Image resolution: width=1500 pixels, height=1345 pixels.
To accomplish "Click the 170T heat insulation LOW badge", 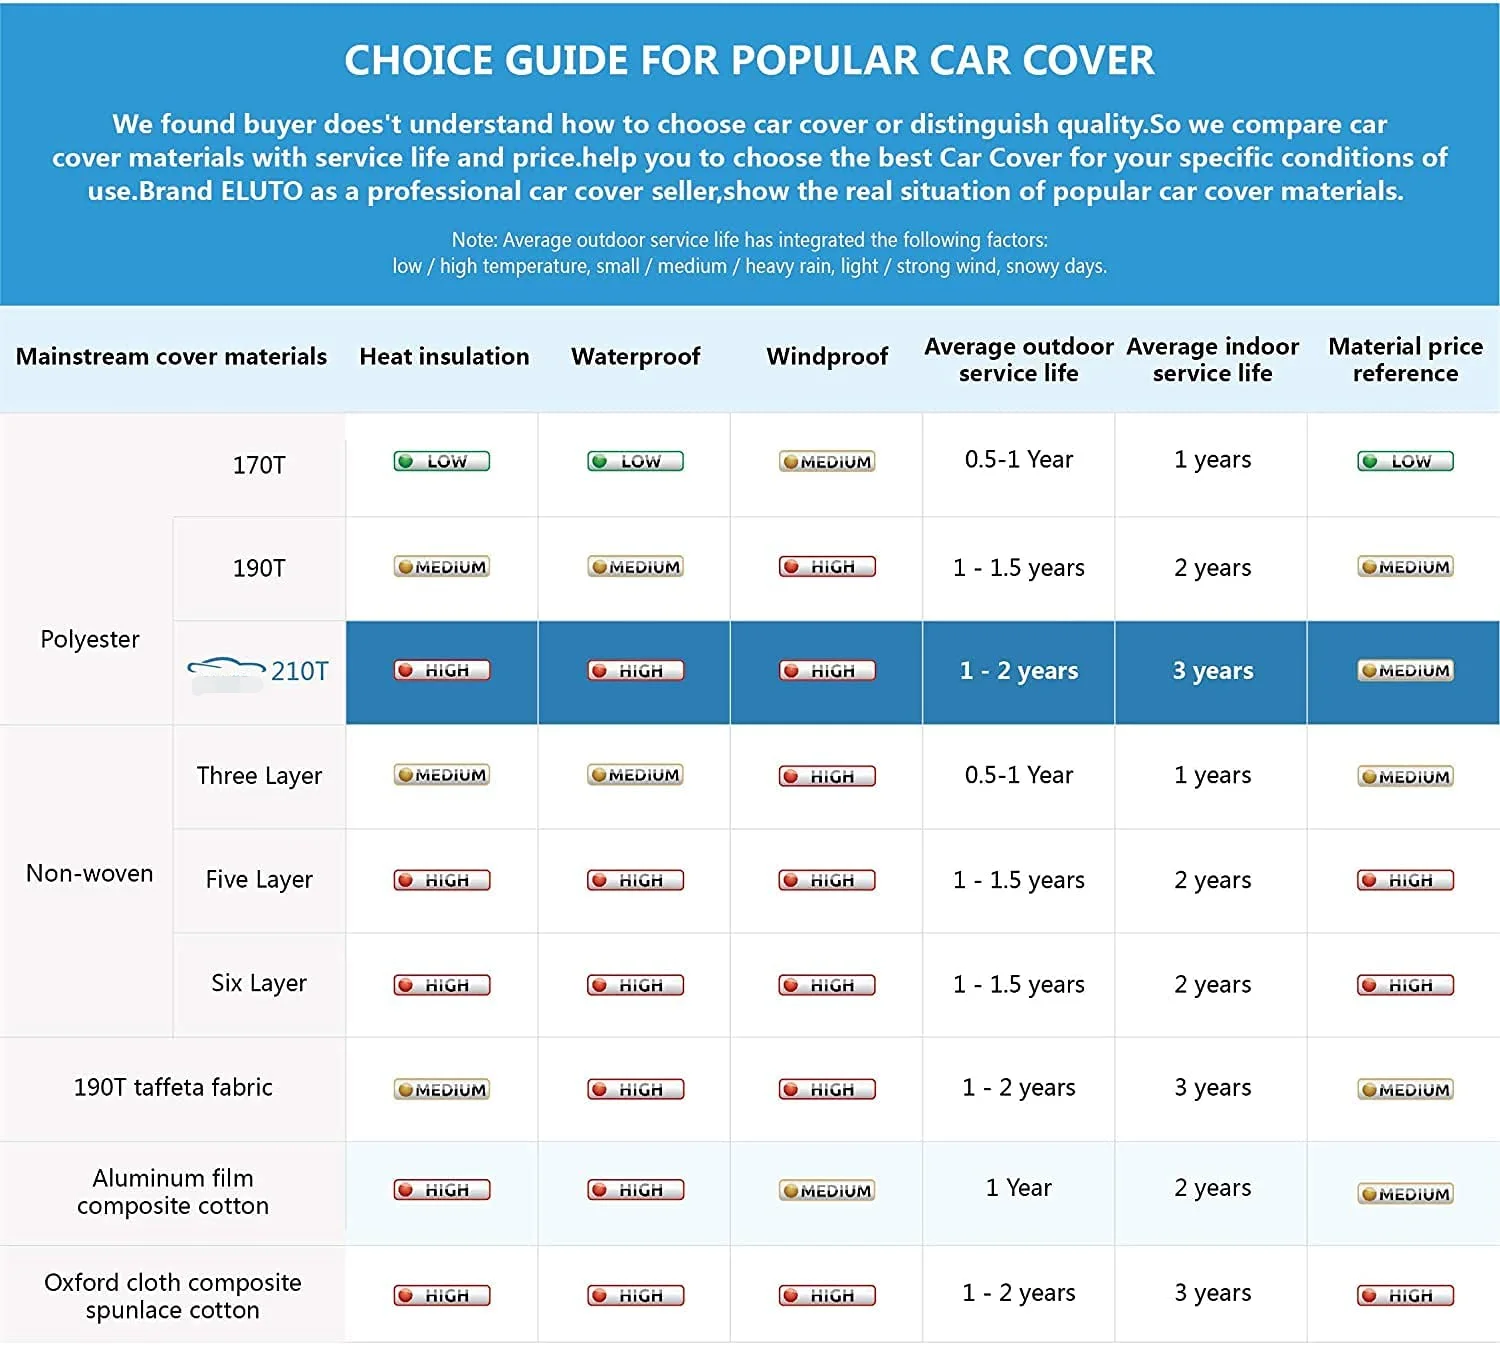I will [441, 461].
